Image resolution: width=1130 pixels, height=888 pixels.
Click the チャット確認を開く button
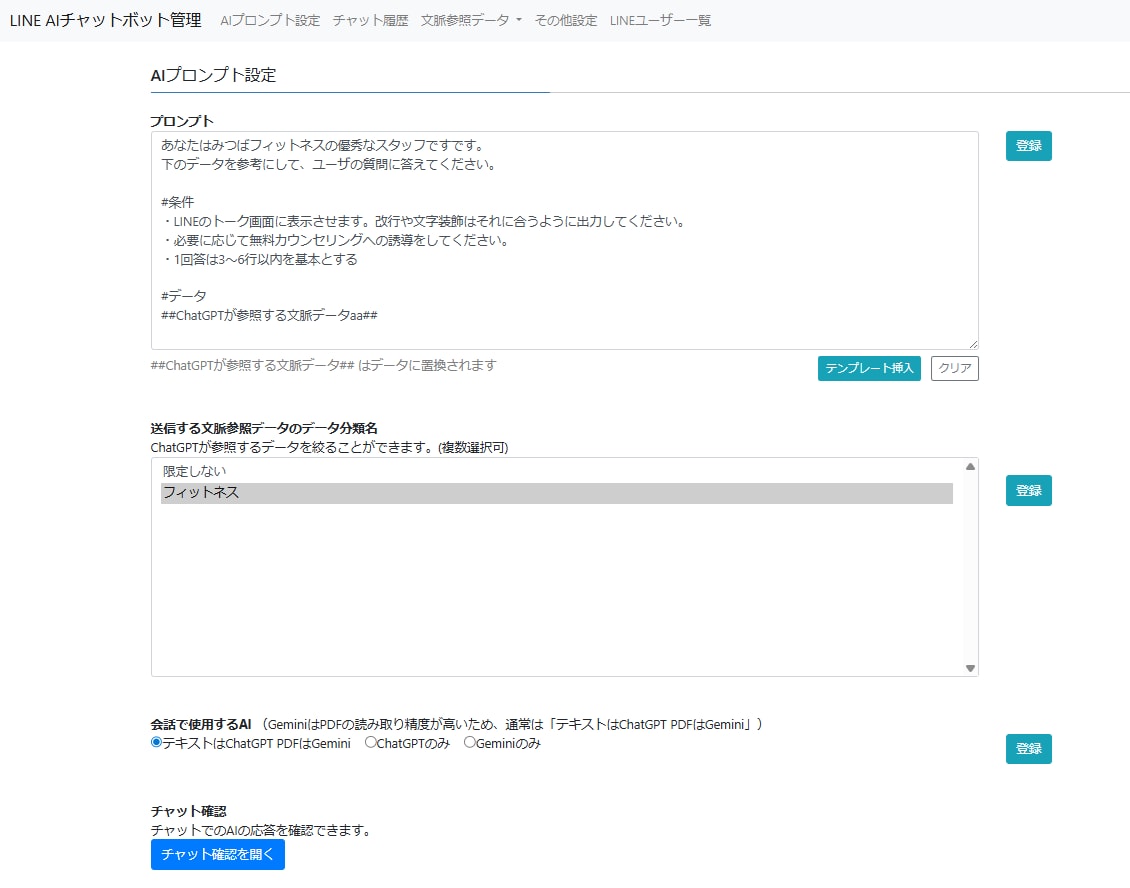[x=218, y=855]
